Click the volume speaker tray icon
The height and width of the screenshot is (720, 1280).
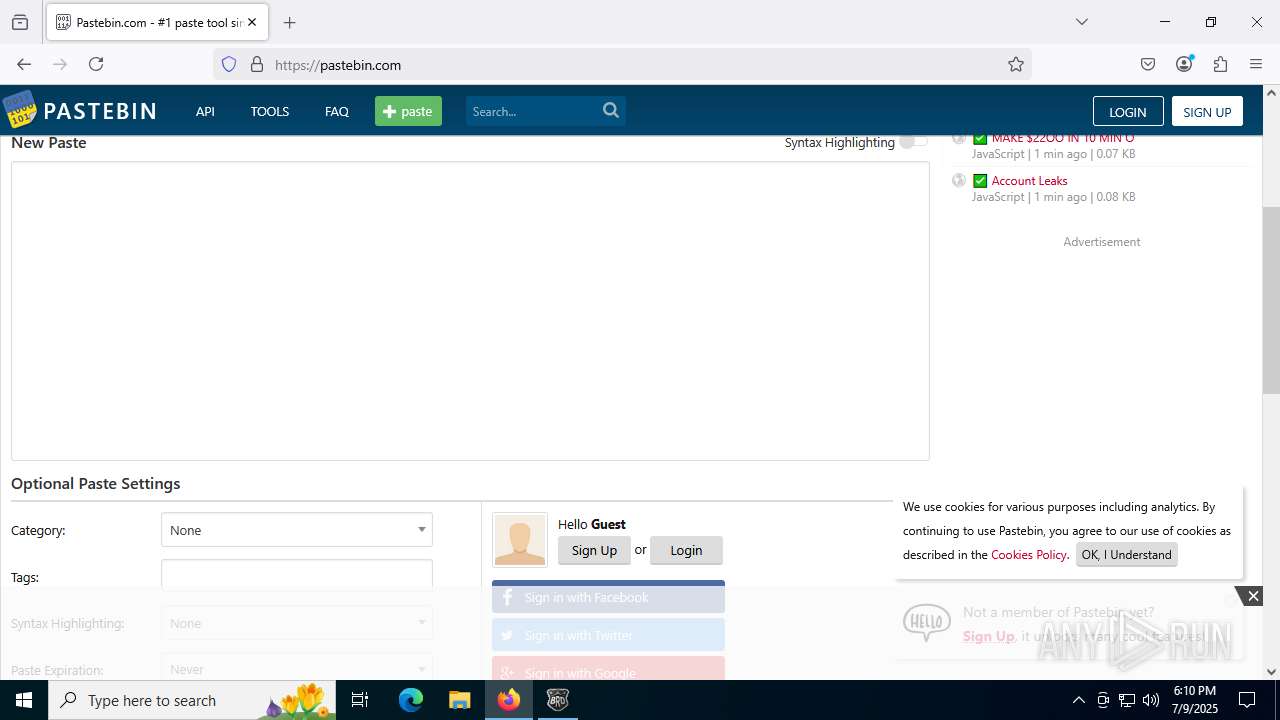click(1151, 700)
